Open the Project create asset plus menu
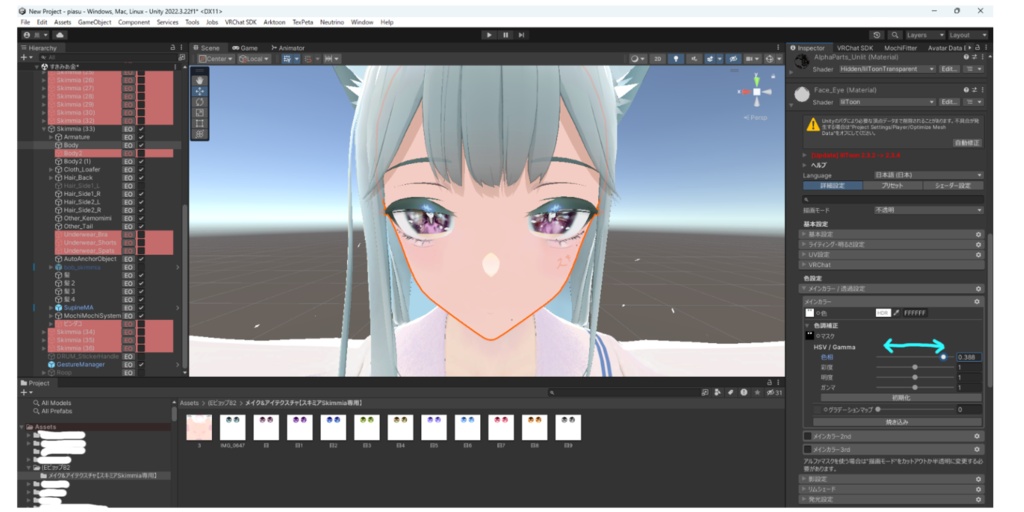Viewport: 1024px width, 512px height. click(x=26, y=392)
